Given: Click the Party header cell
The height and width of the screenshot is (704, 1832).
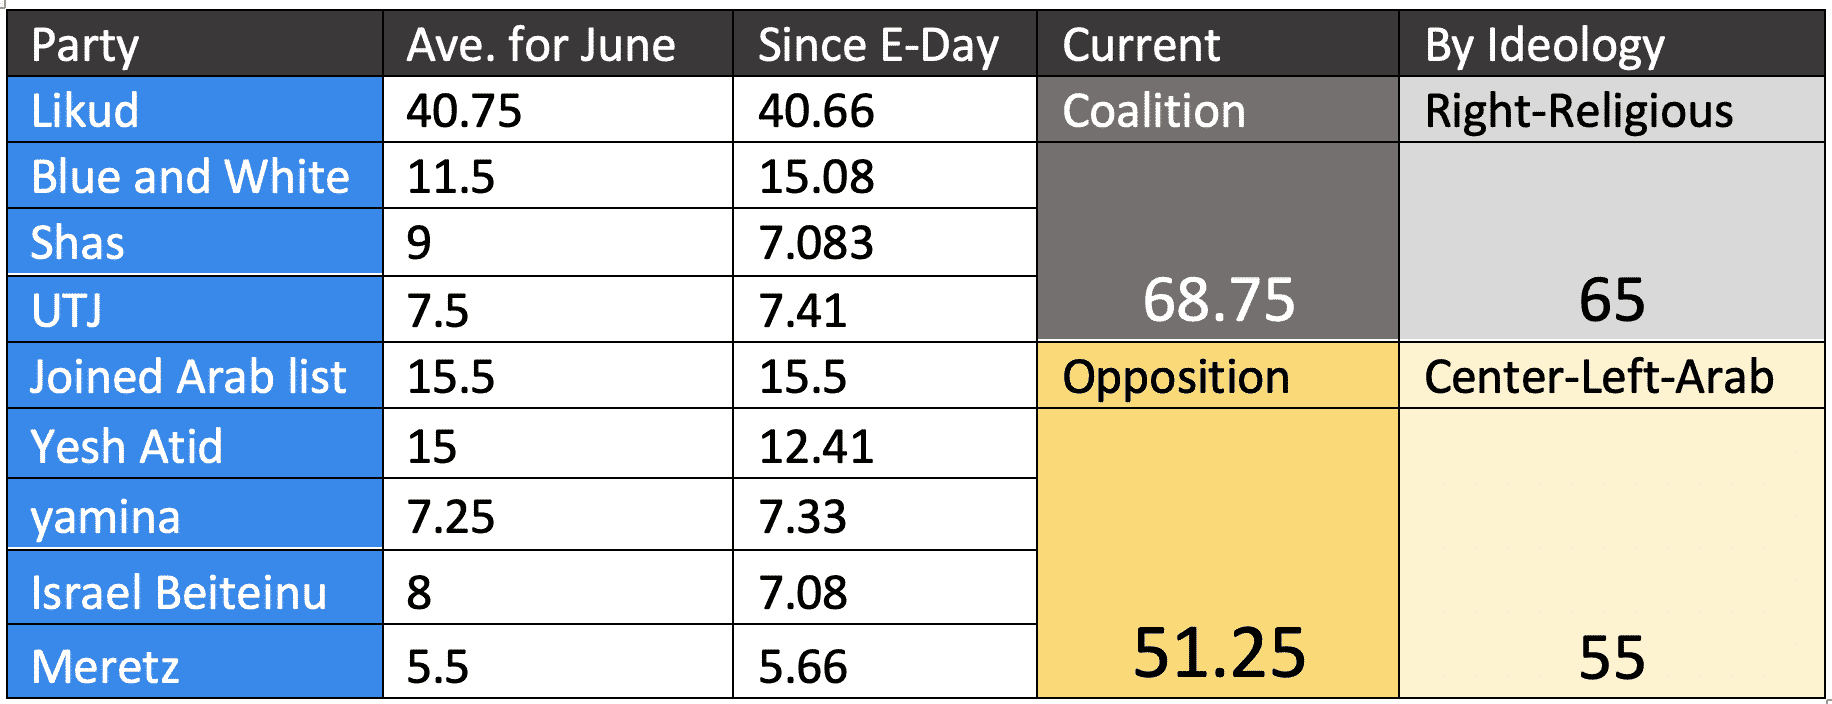Looking at the screenshot, I should pos(194,45).
